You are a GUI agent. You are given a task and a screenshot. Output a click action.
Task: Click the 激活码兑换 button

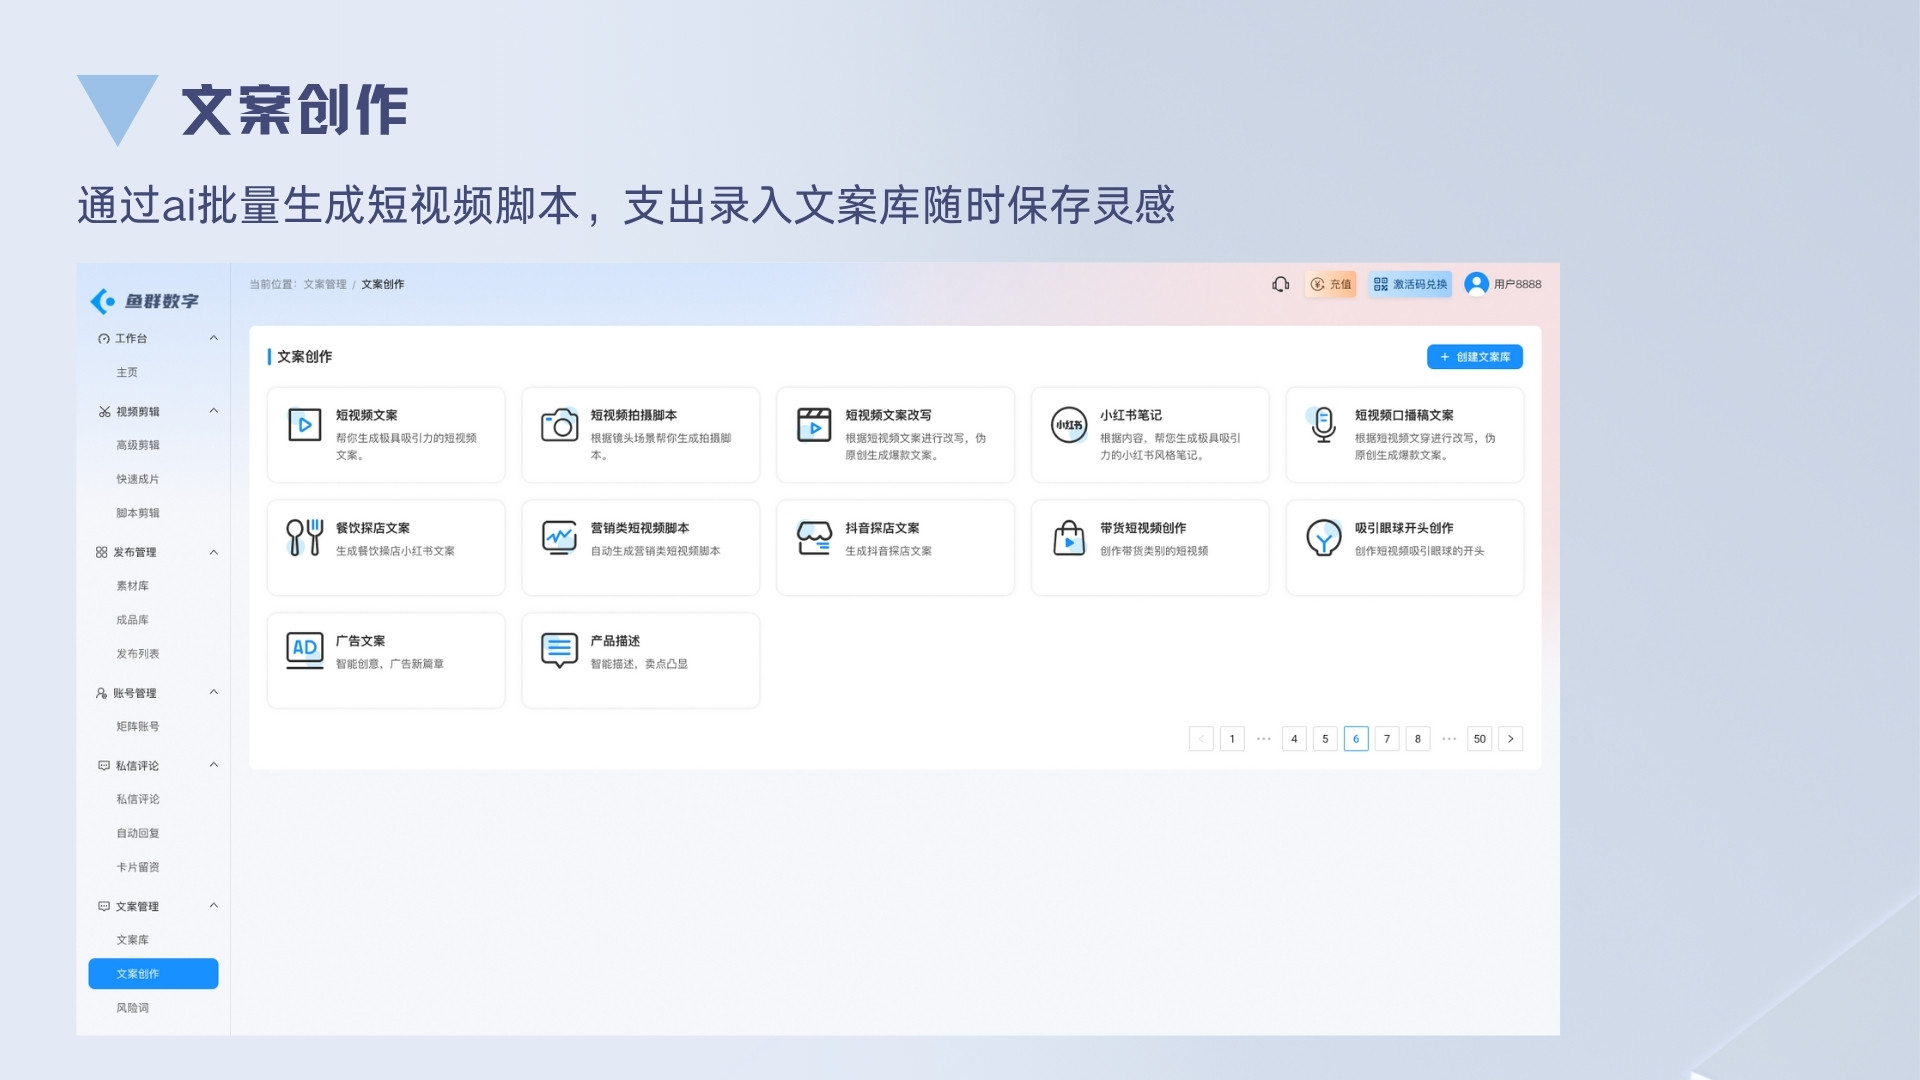click(x=1410, y=284)
